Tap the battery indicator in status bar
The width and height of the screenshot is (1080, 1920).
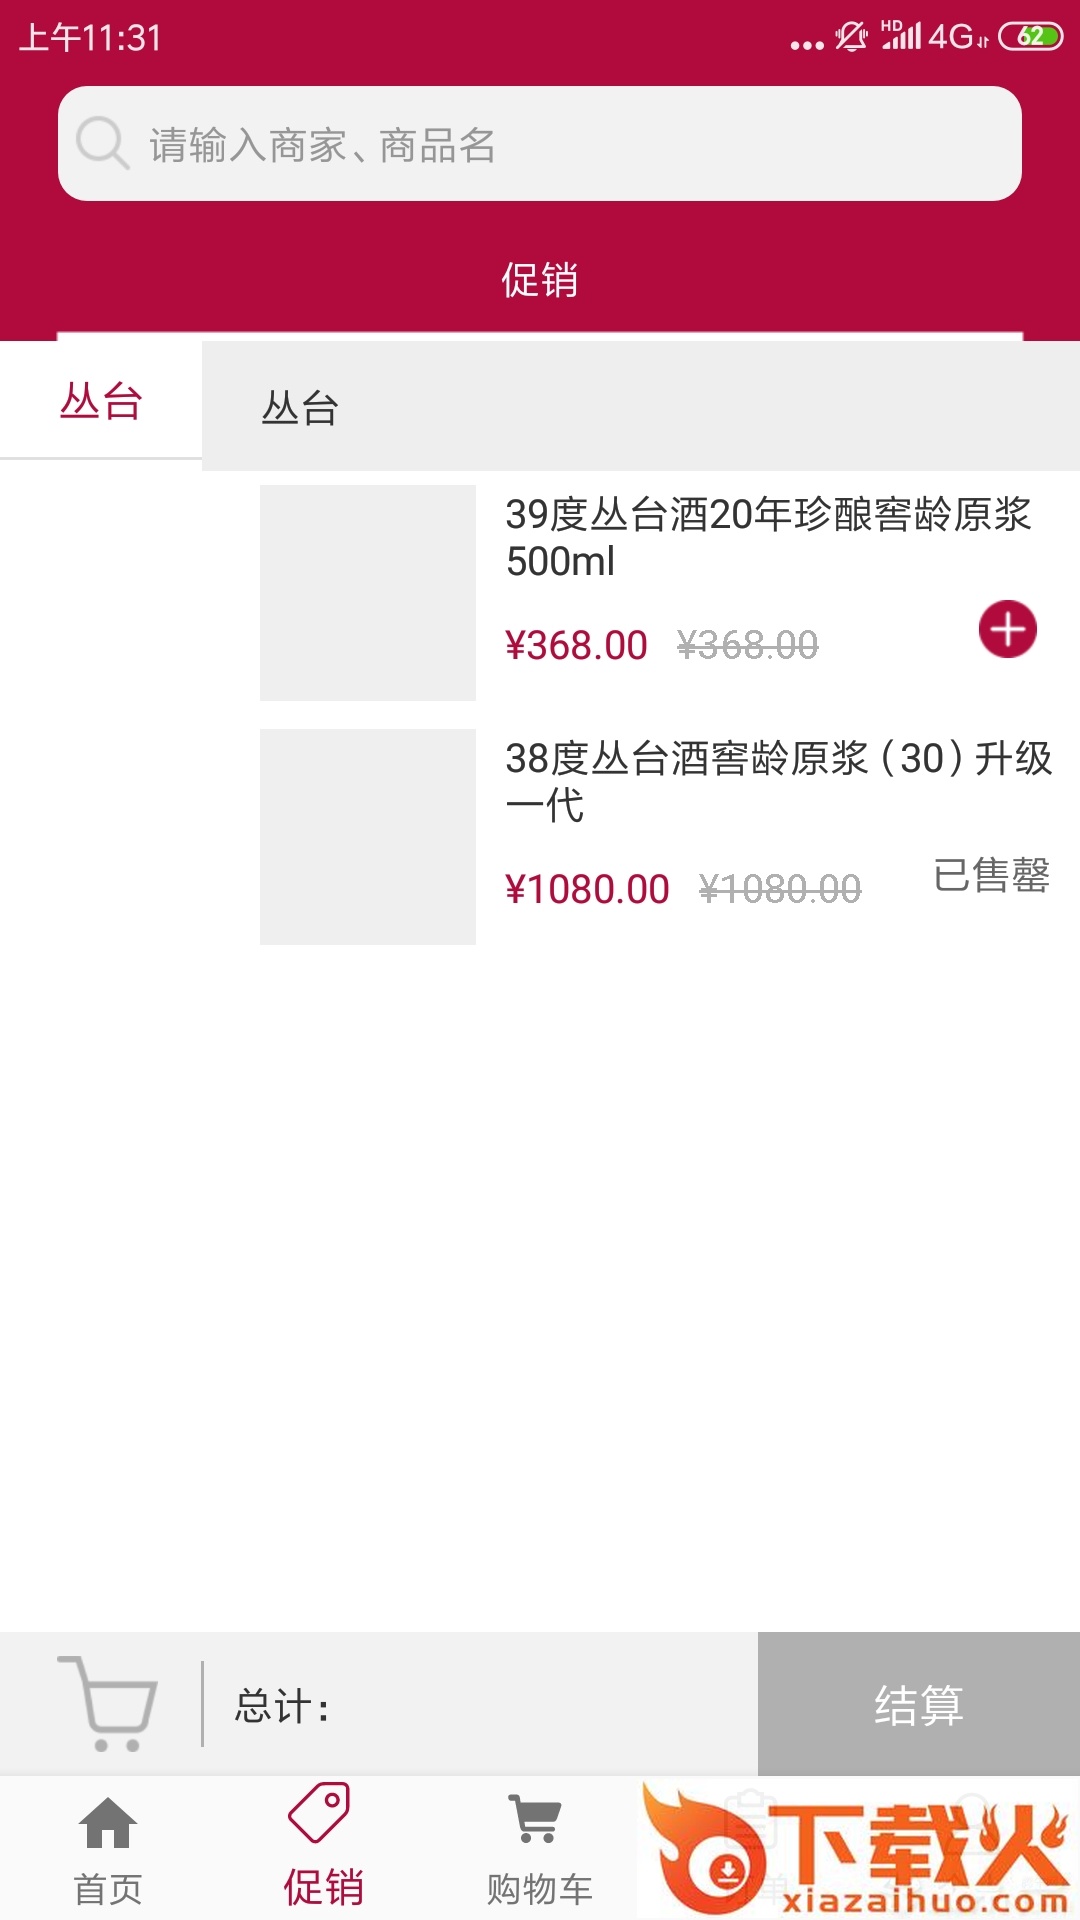coord(1030,37)
